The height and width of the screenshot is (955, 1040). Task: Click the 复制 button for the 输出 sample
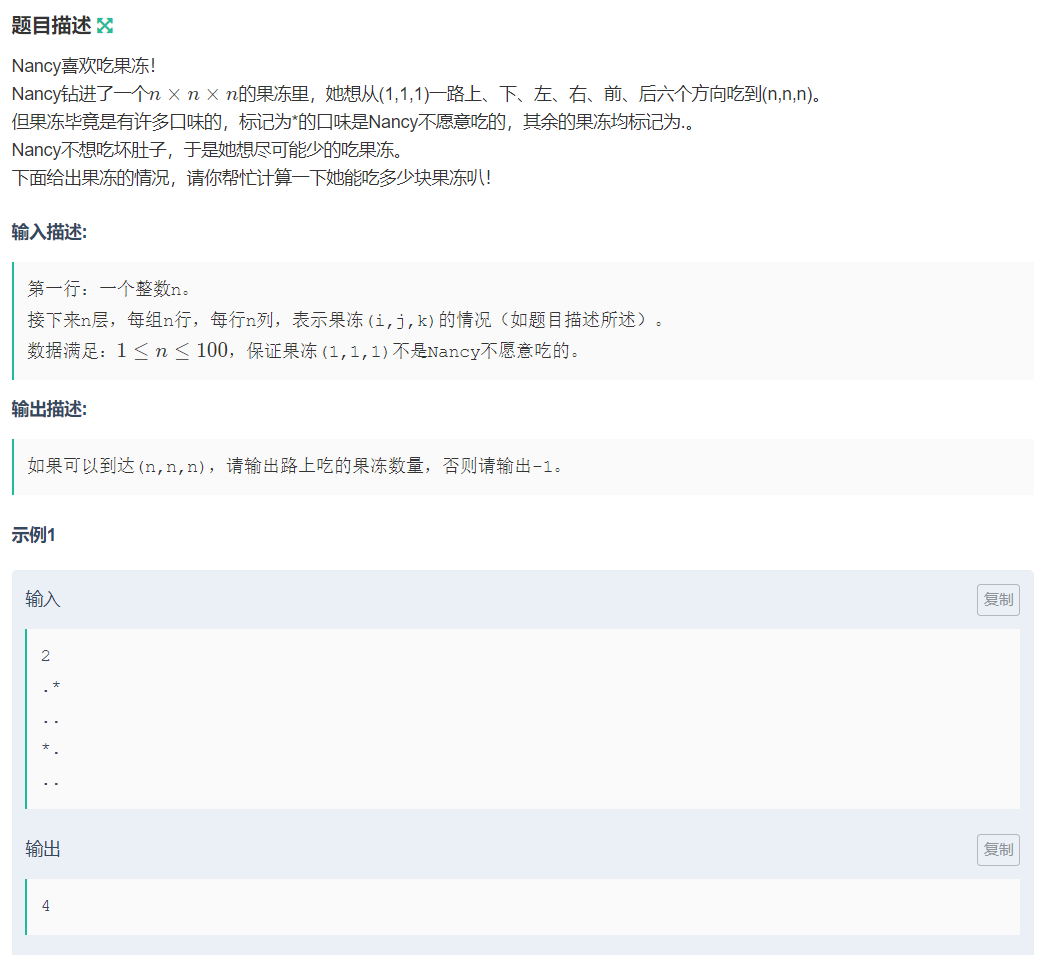tap(998, 850)
